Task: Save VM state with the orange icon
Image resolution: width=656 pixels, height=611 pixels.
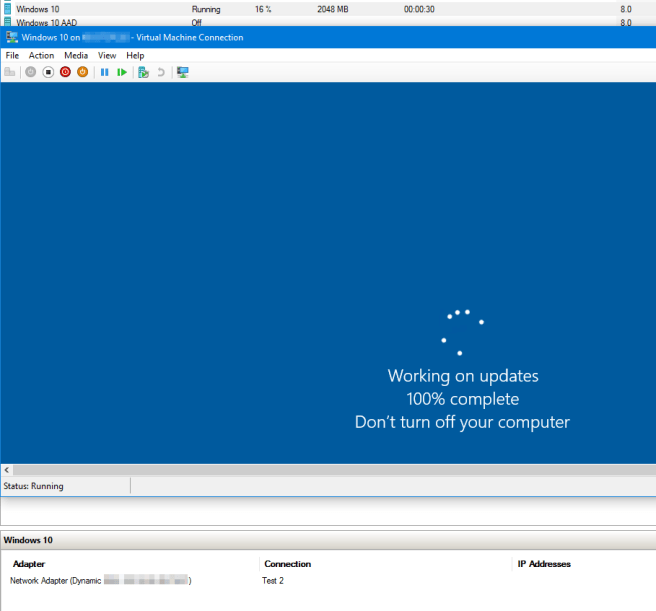Action: point(82,72)
